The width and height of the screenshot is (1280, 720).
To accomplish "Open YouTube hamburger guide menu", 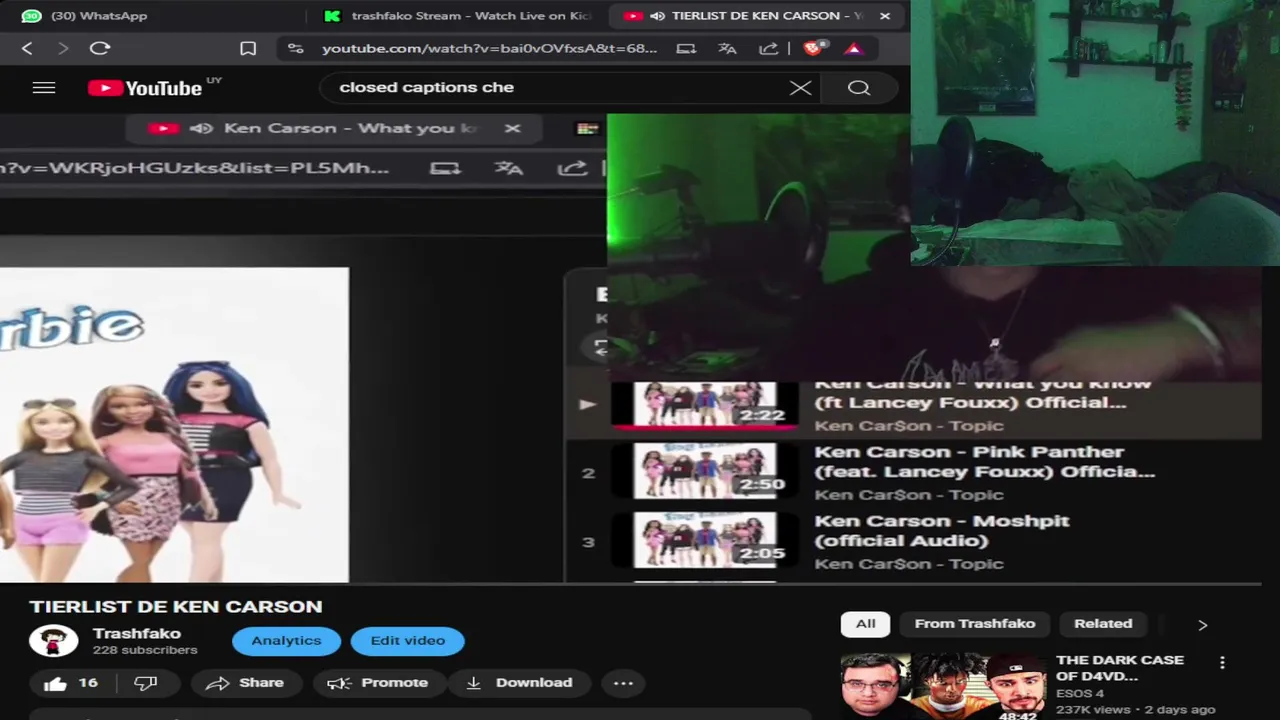I will click(x=44, y=87).
